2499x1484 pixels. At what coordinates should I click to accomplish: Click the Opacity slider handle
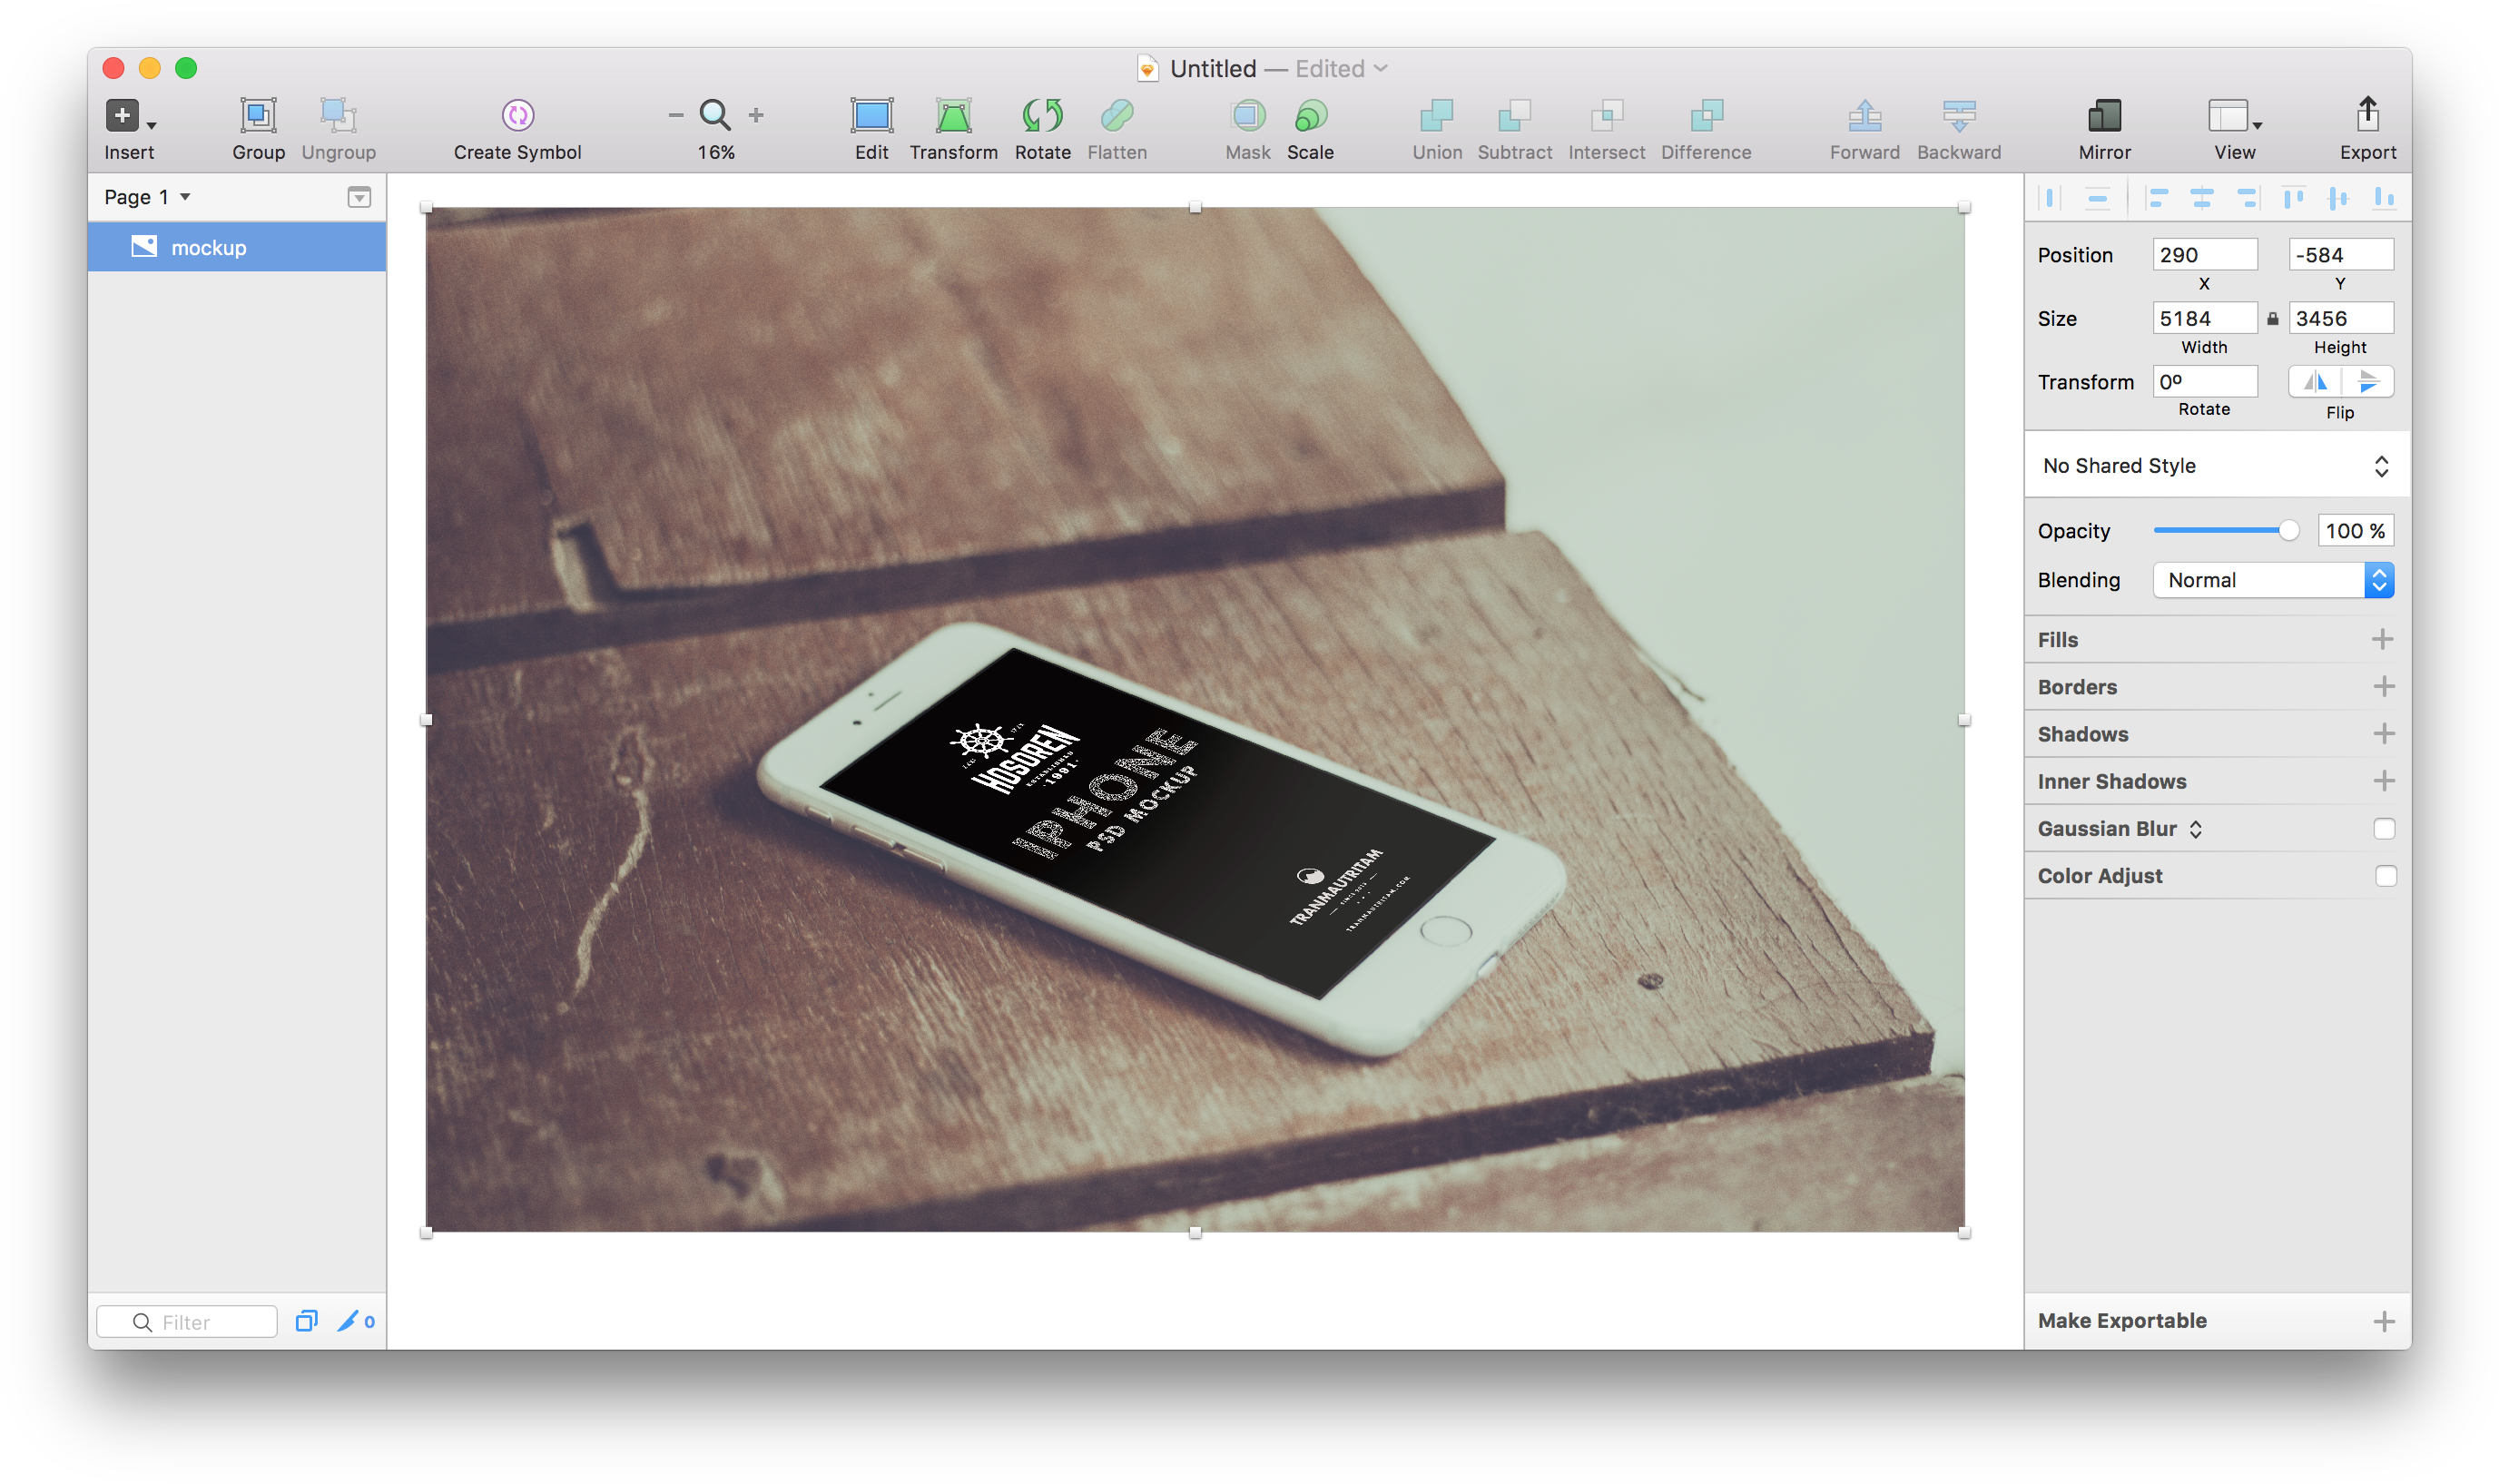click(x=2288, y=531)
